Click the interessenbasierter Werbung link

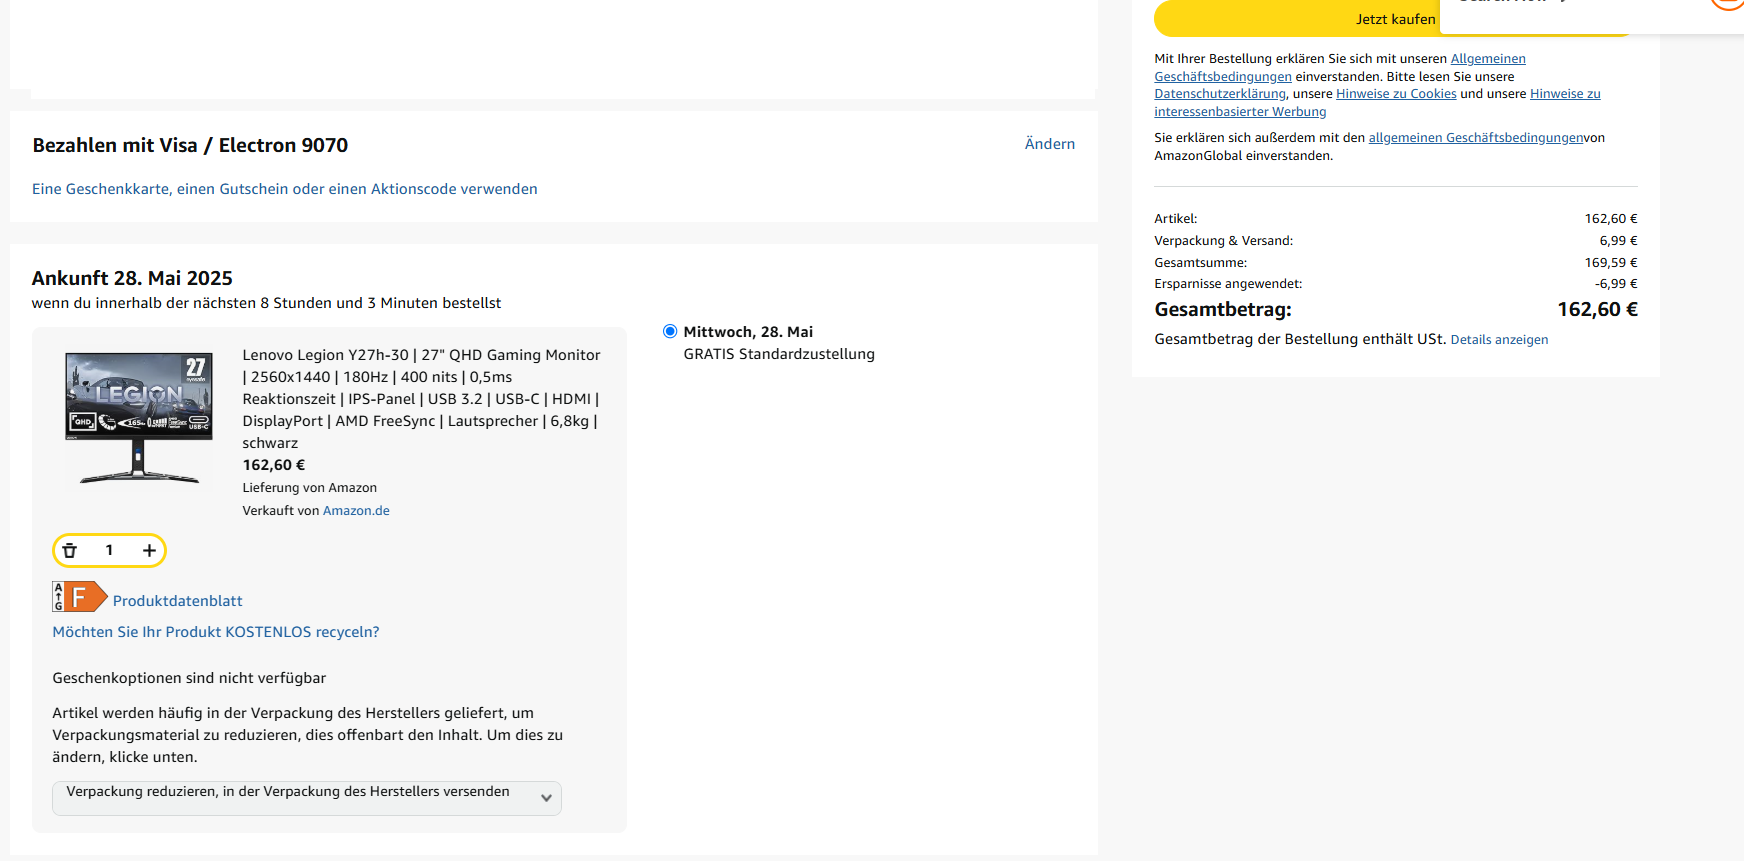[1240, 112]
